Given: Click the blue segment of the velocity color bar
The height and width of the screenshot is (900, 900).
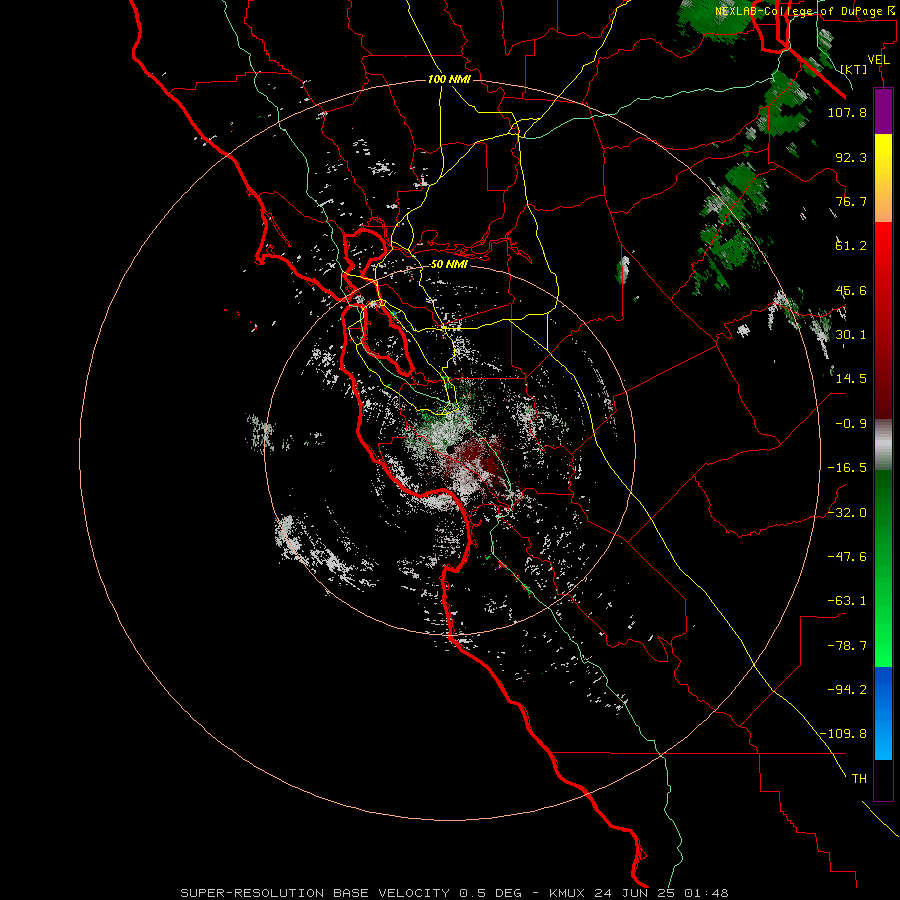Looking at the screenshot, I should (883, 713).
